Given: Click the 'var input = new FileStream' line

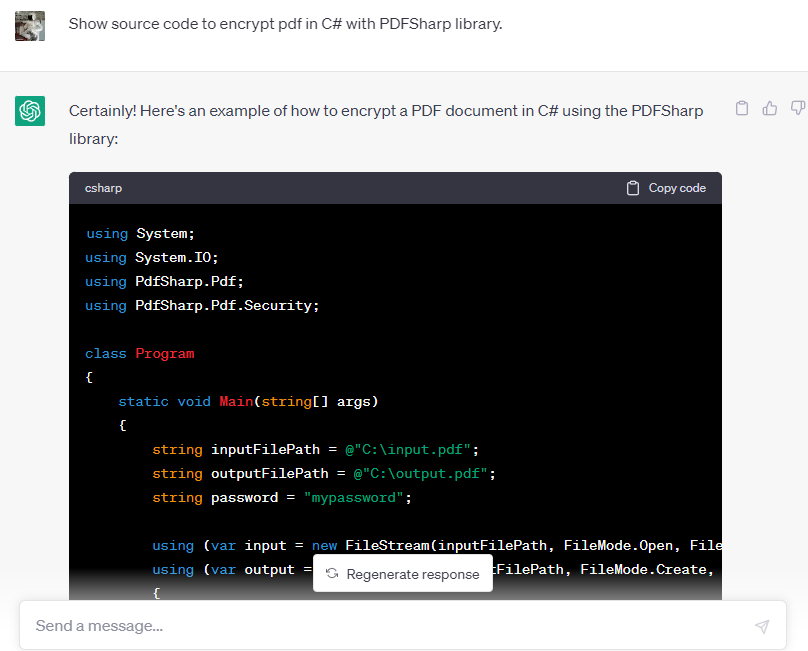Looking at the screenshot, I should [x=437, y=545].
